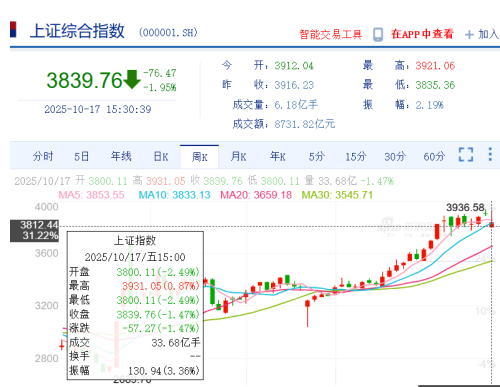
Task: Click the tooltip date 2025/10/17/五15:00
Action: click(x=135, y=257)
